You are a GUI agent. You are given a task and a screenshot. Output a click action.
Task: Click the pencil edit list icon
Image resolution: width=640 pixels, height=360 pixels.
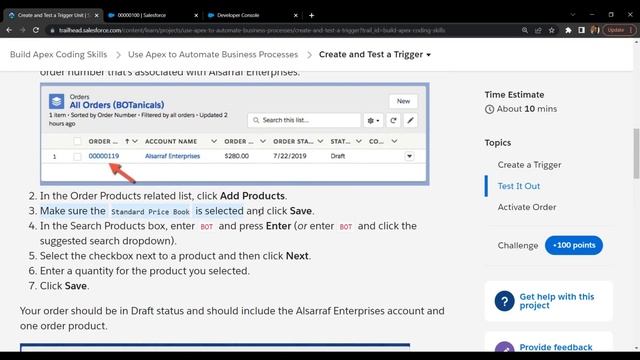[410, 120]
